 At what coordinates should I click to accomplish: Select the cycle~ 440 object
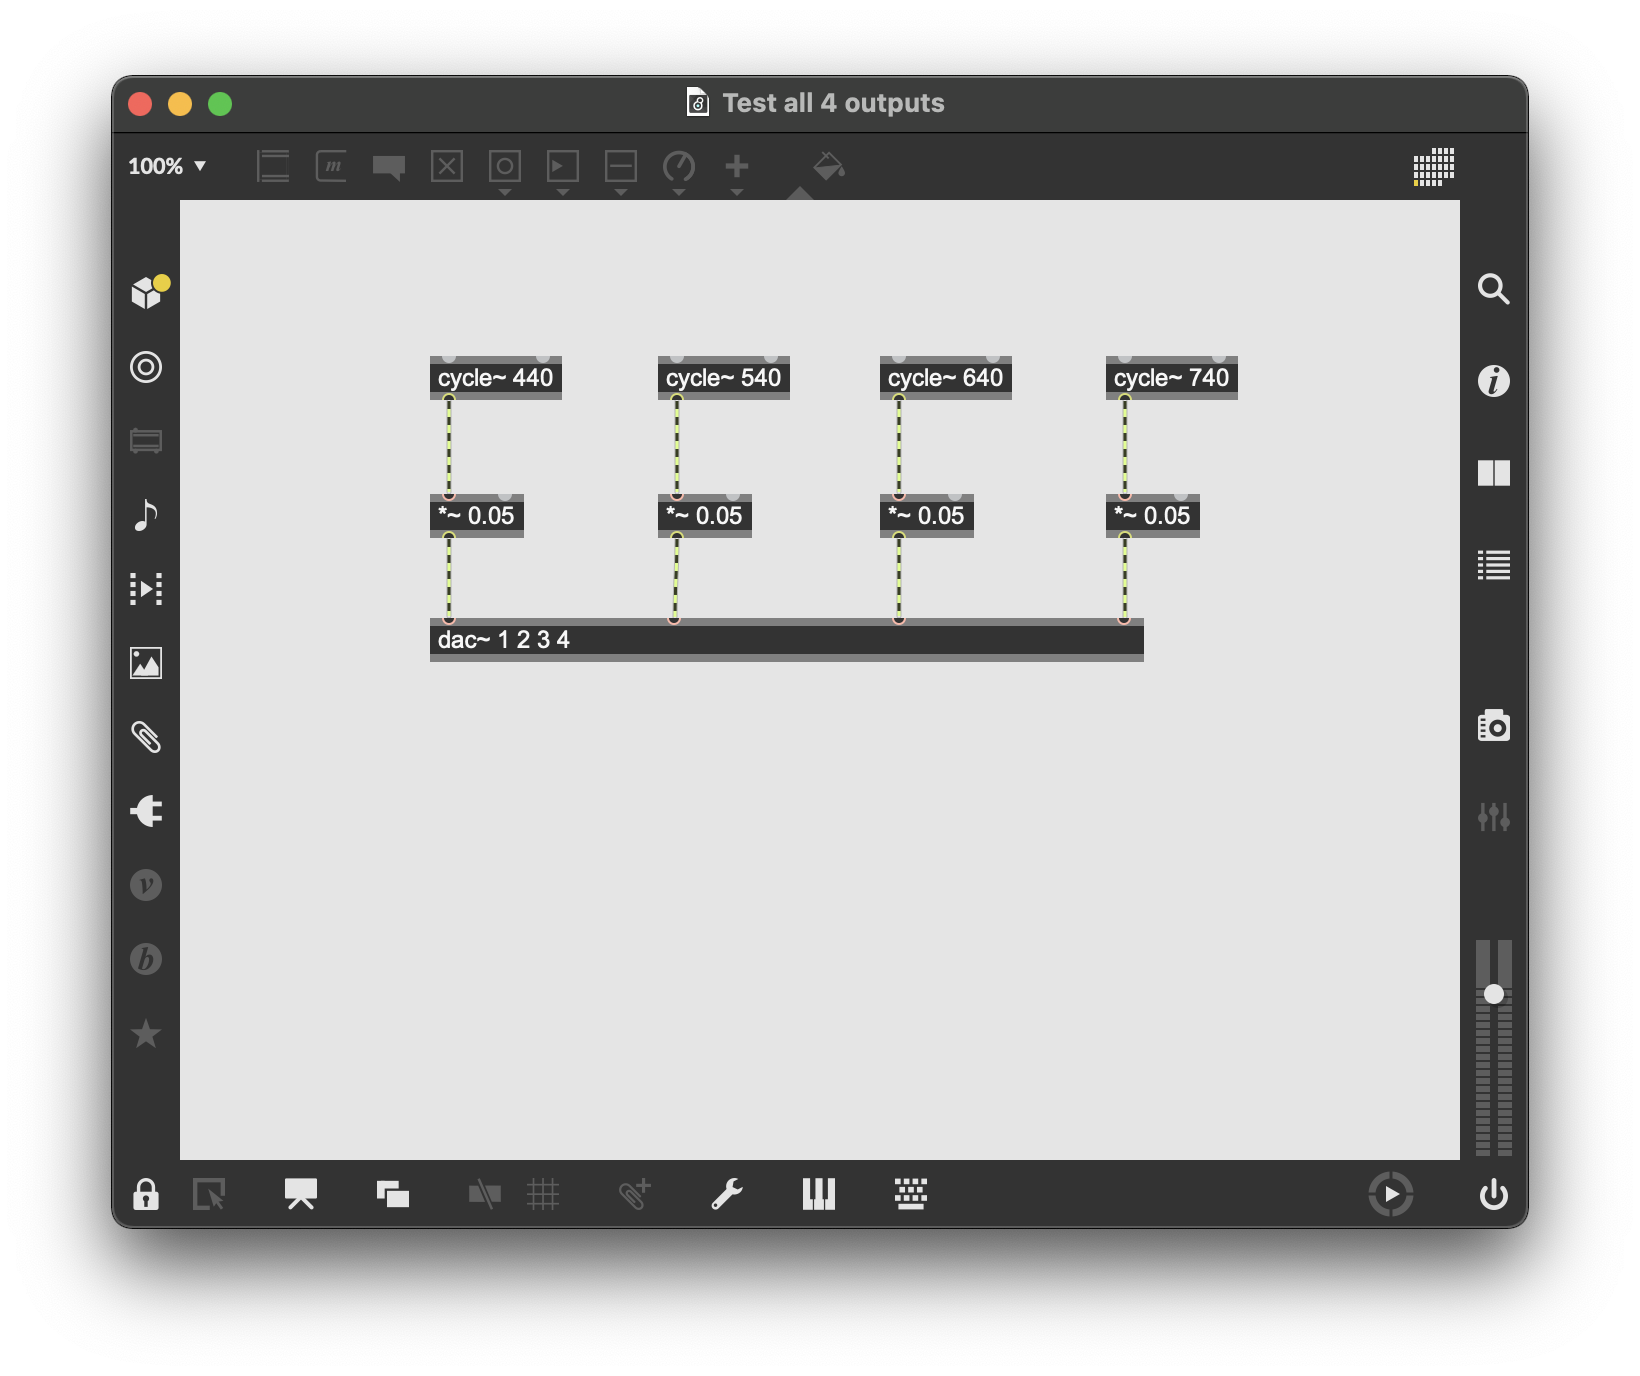(495, 378)
